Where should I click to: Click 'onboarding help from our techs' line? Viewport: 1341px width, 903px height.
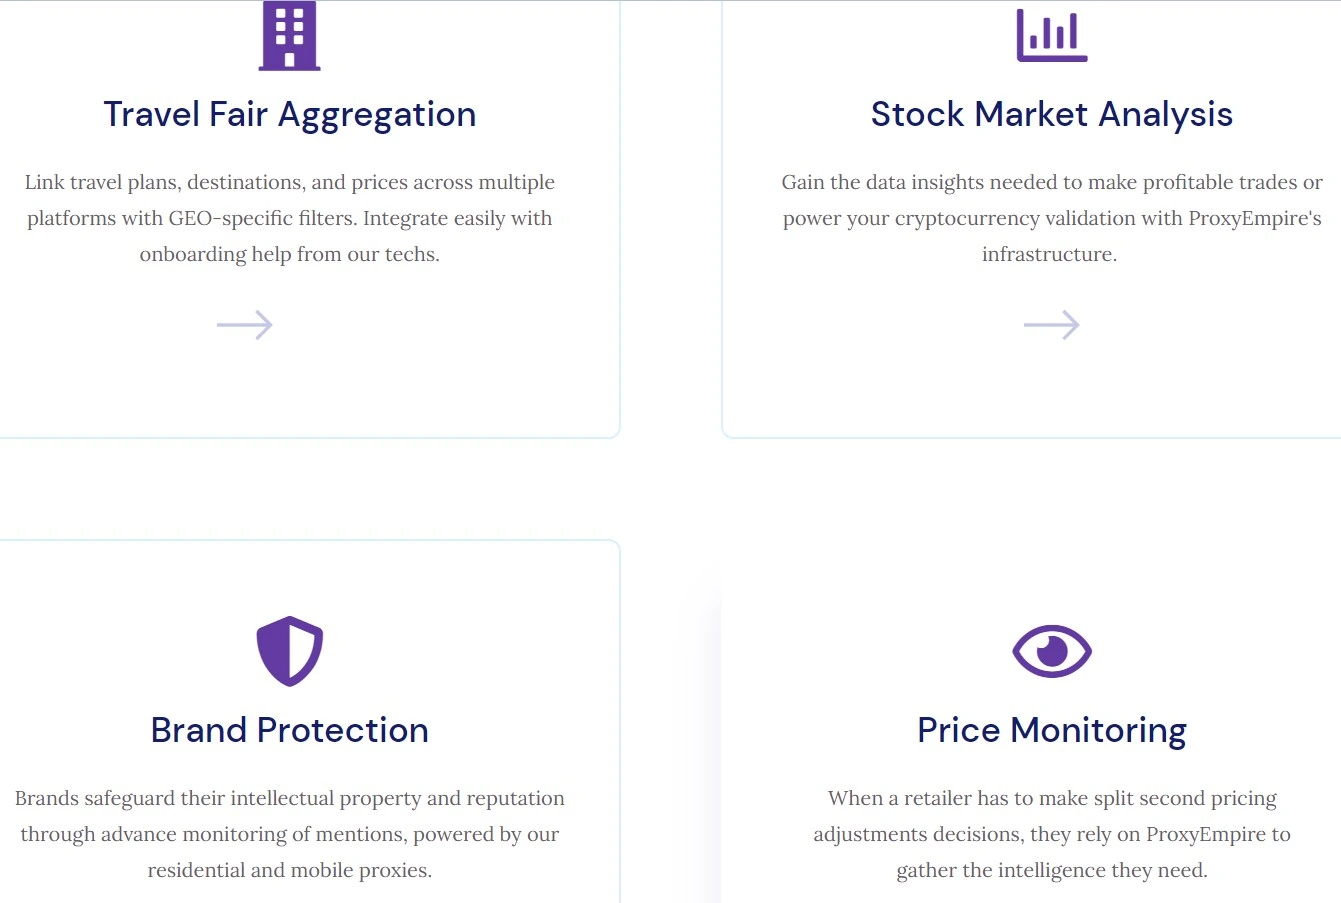pos(289,255)
